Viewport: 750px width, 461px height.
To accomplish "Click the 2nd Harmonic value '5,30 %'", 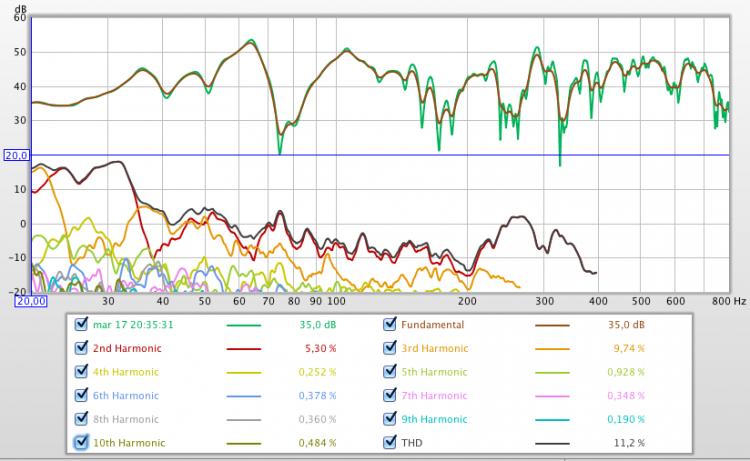I will pos(320,348).
